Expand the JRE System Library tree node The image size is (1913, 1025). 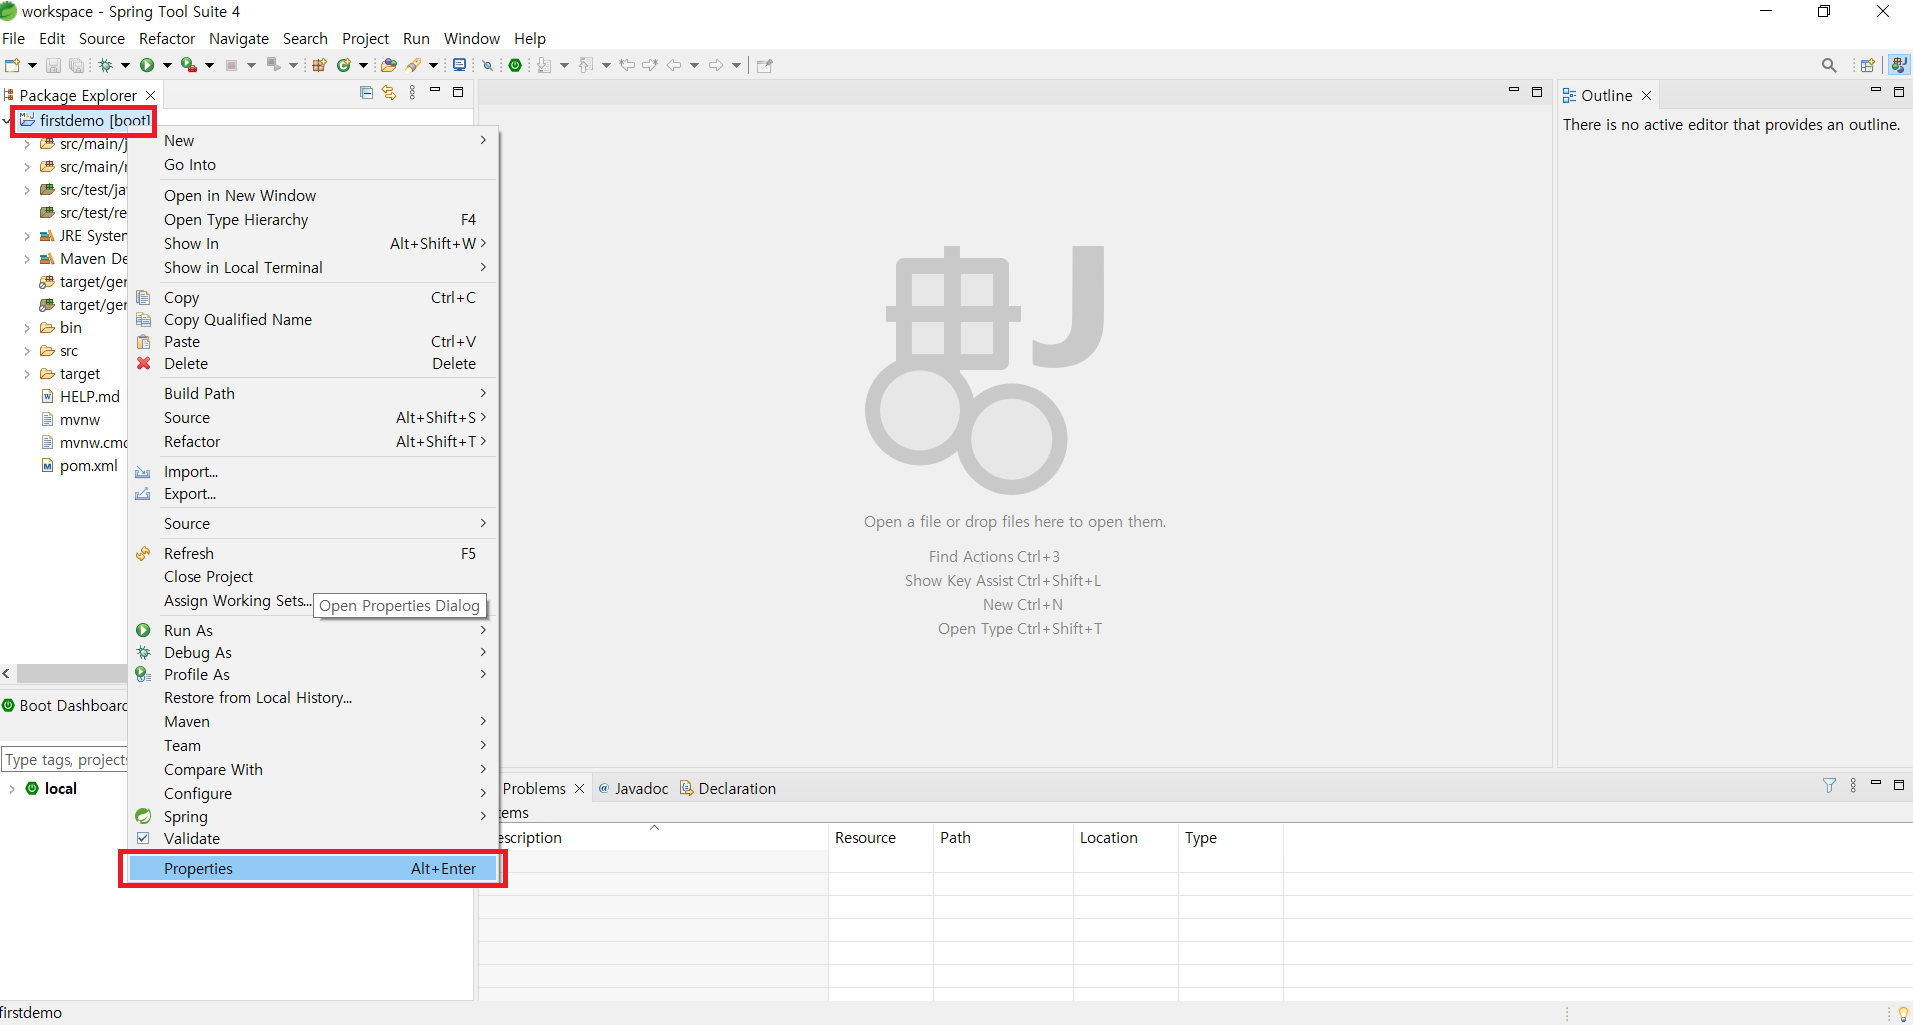click(27, 236)
